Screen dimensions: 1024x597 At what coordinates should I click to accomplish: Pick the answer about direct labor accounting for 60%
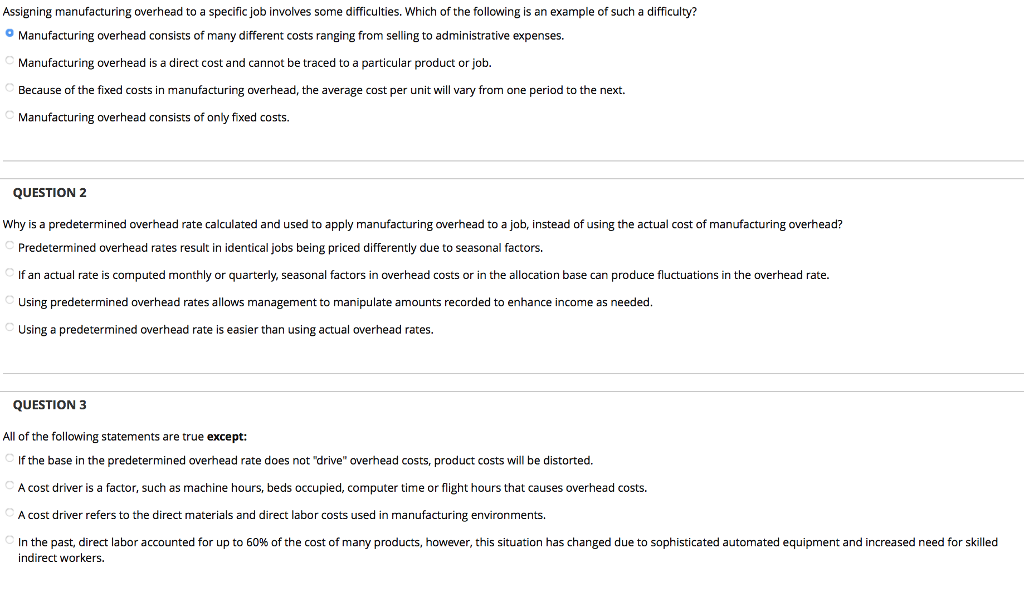click(9, 541)
